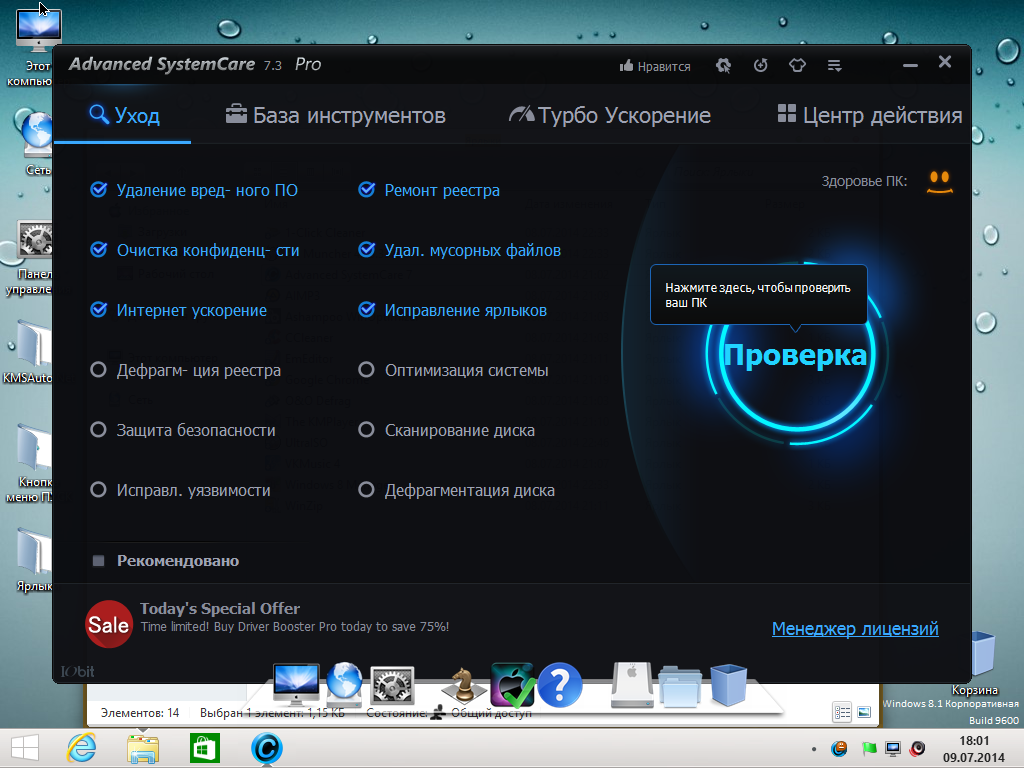
Task: Open the База инструментов tab
Action: pyautogui.click(x=336, y=115)
